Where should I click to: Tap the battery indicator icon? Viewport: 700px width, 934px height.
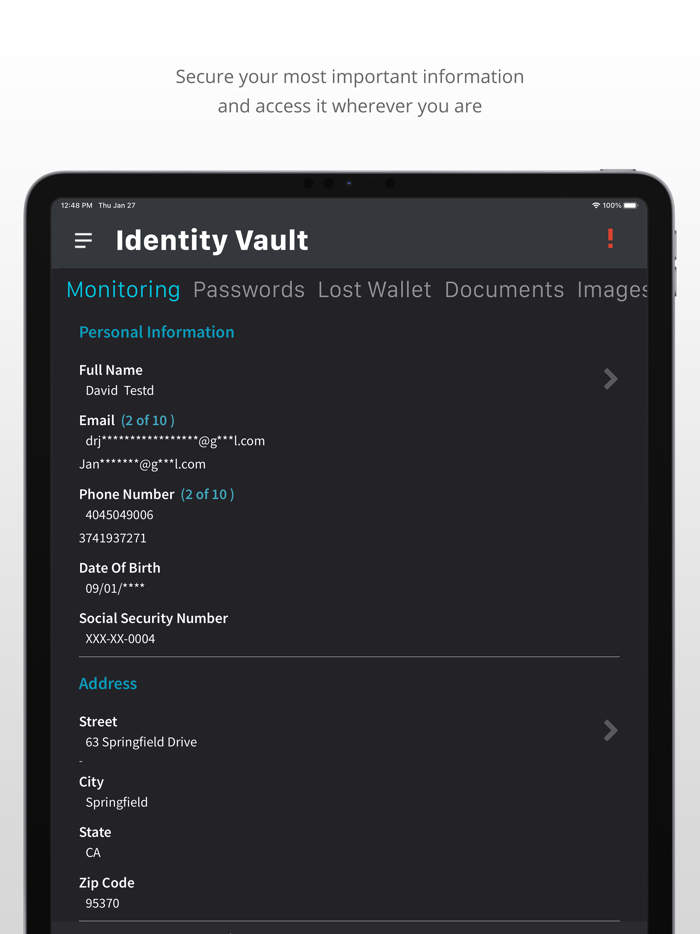(631, 206)
